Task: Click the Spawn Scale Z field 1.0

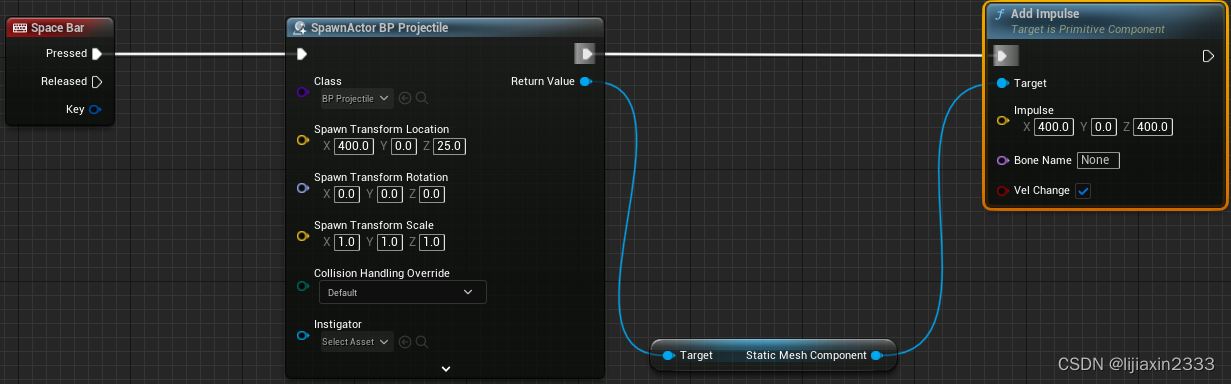Action: (x=431, y=242)
